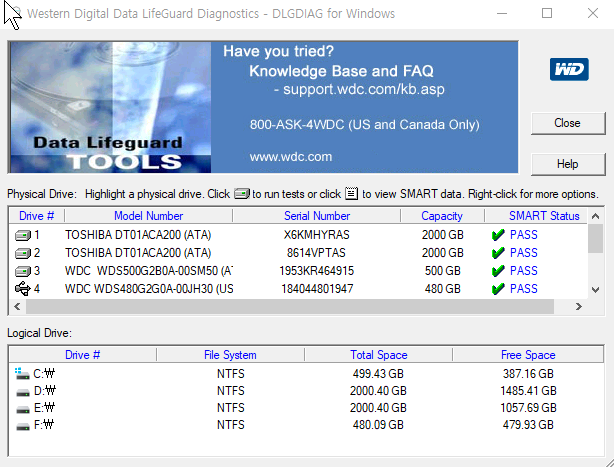Sort physical drives by Drive # header

(36, 216)
